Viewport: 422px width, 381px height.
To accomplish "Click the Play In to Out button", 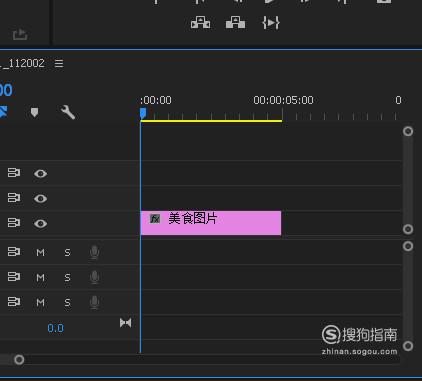I will click(x=270, y=23).
